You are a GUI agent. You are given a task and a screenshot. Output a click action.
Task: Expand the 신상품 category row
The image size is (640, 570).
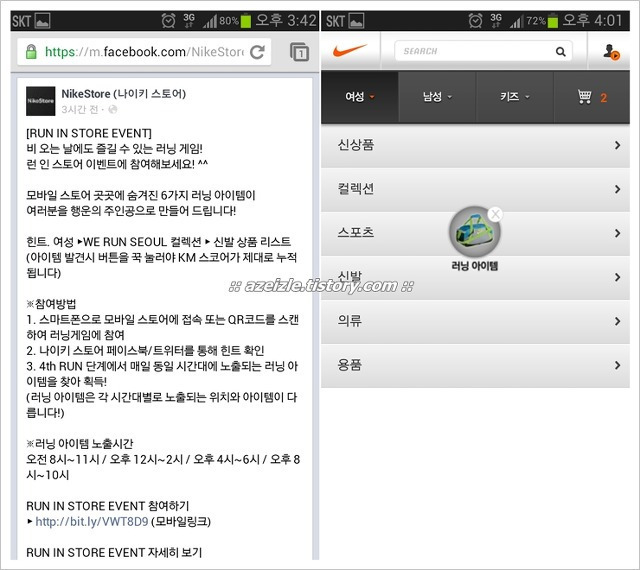475,145
